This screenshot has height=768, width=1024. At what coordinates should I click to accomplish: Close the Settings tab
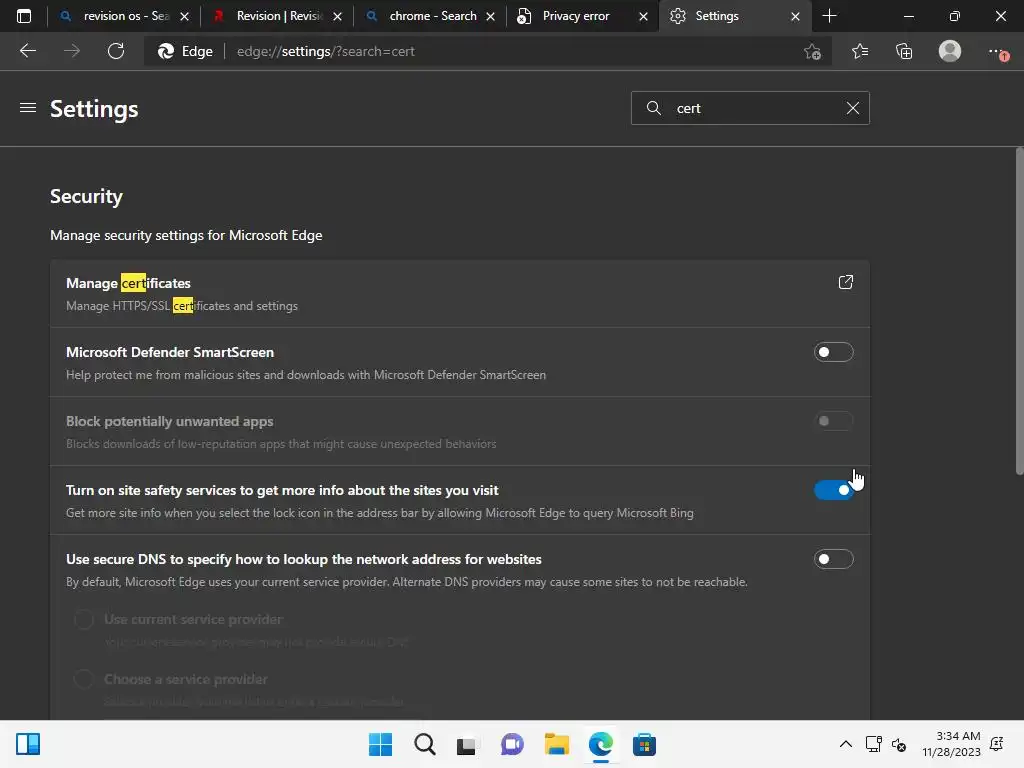[795, 16]
